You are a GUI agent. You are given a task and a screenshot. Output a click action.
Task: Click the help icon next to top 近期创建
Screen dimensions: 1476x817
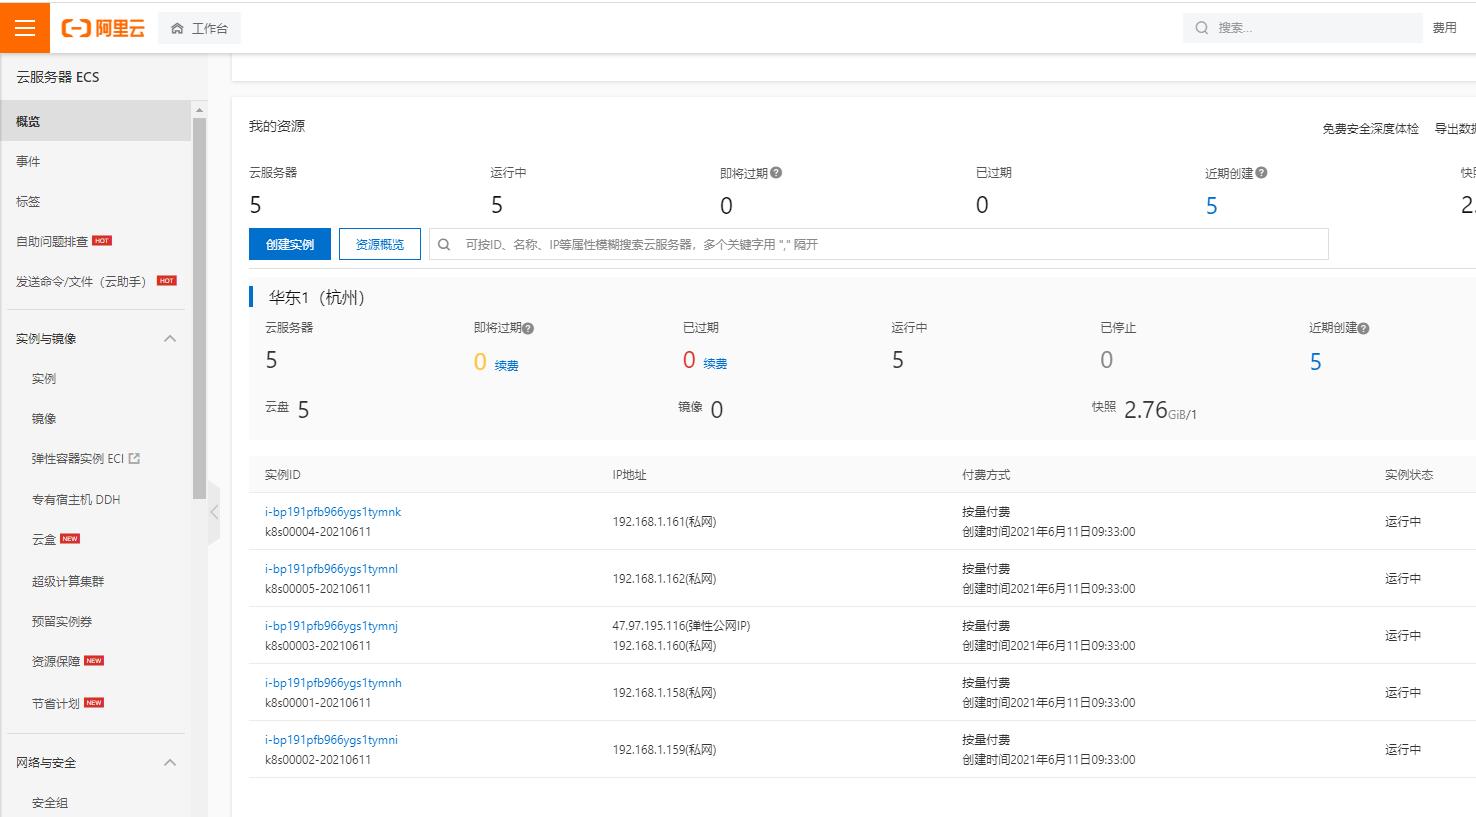pos(1261,172)
